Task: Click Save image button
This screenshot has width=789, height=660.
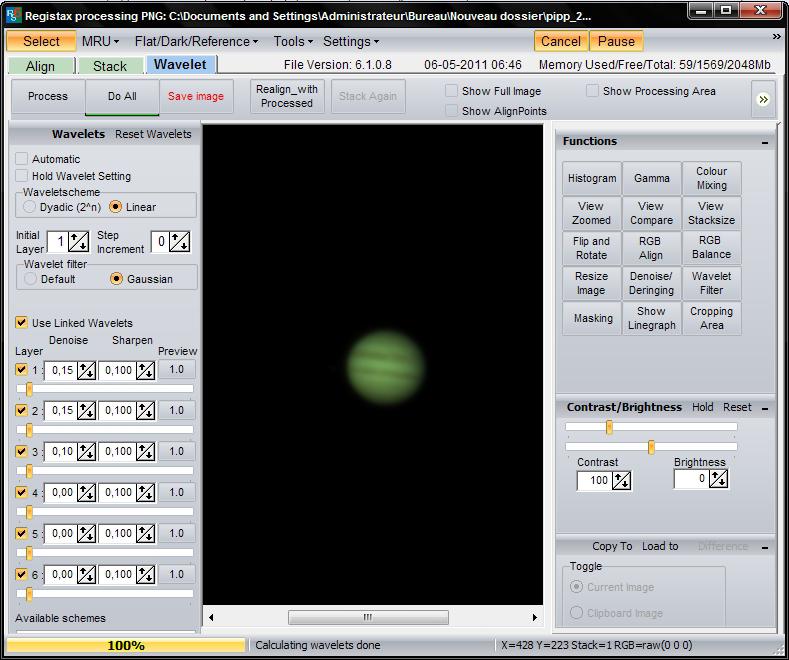Action: tap(196, 97)
